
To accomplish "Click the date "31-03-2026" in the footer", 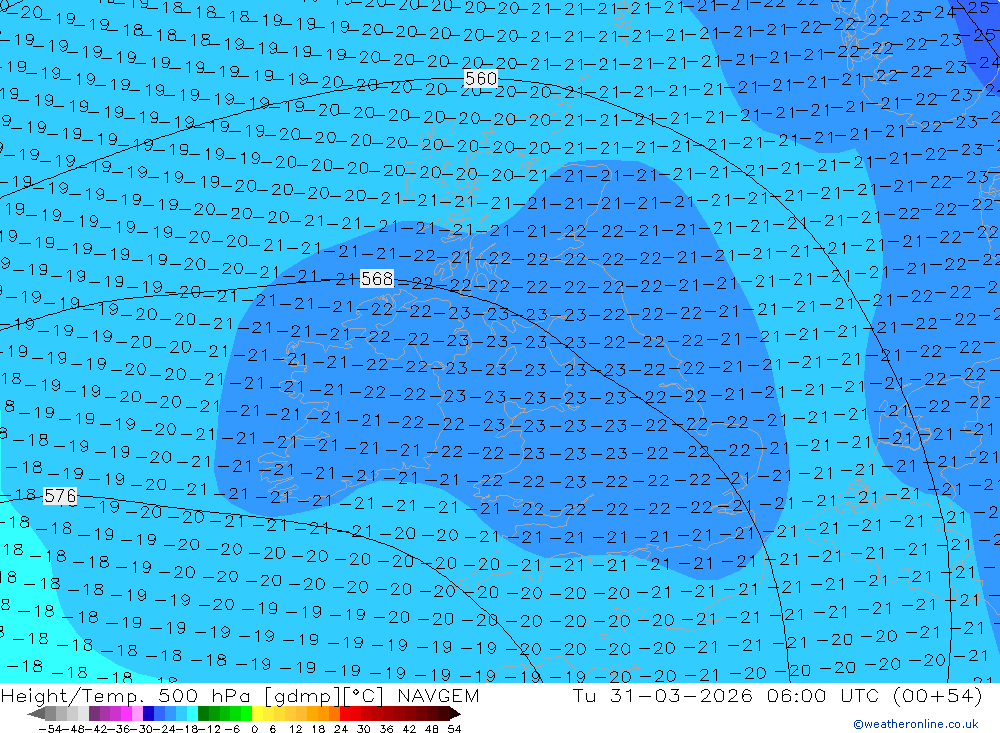I will [681, 695].
